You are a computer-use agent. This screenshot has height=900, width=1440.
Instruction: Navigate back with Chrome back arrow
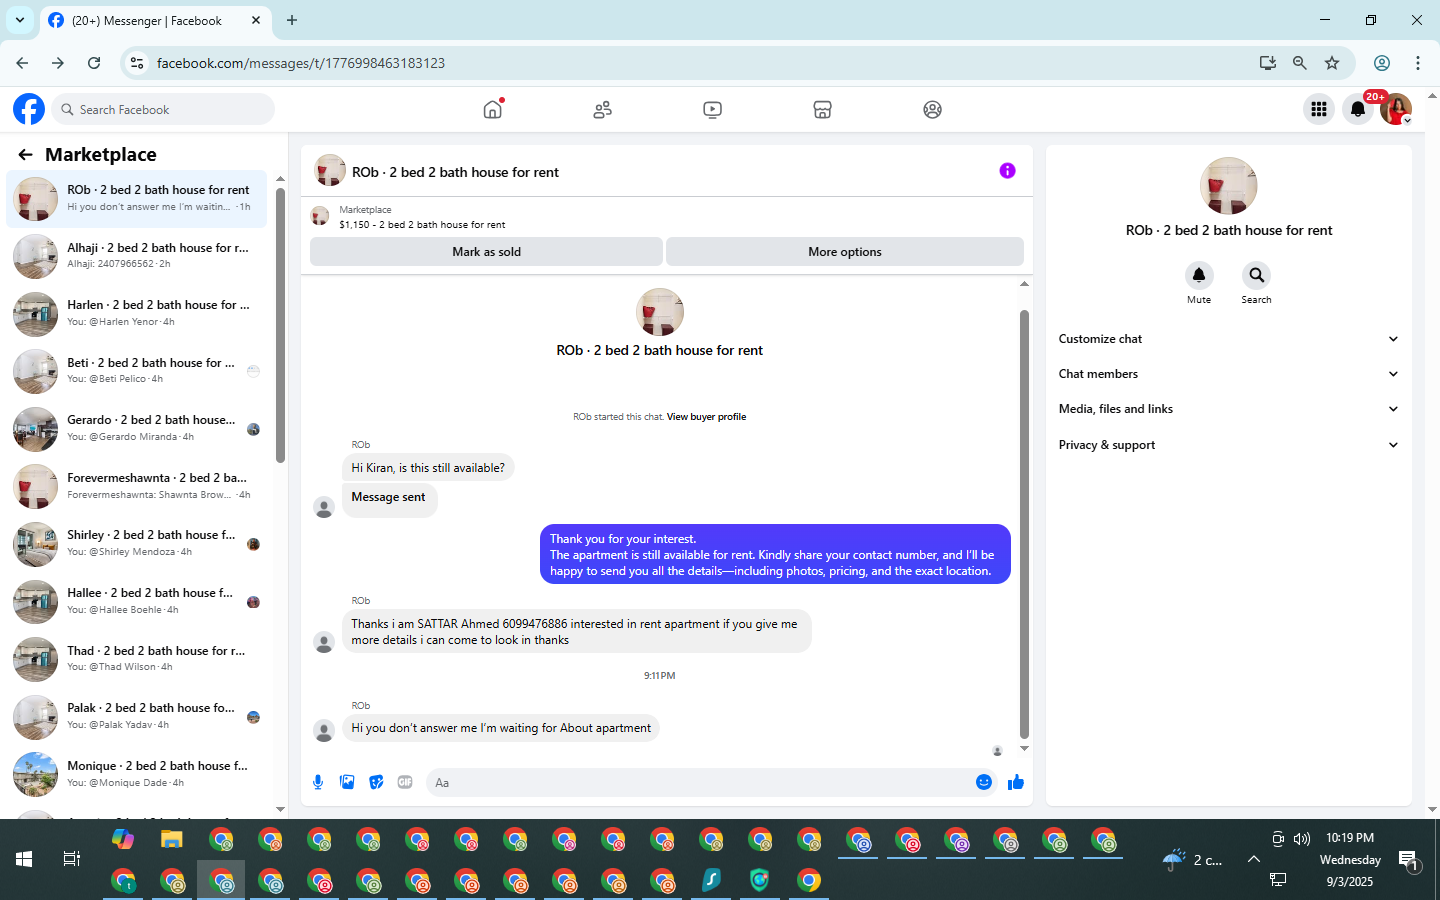pos(22,63)
